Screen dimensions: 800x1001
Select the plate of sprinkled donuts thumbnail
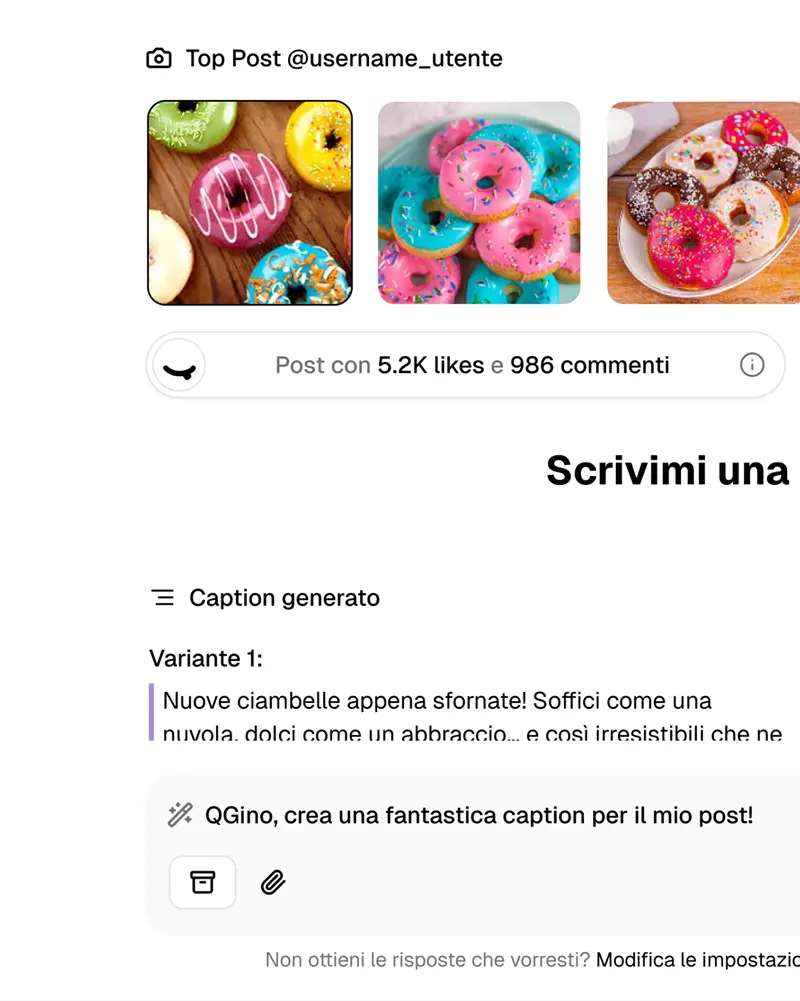[704, 203]
